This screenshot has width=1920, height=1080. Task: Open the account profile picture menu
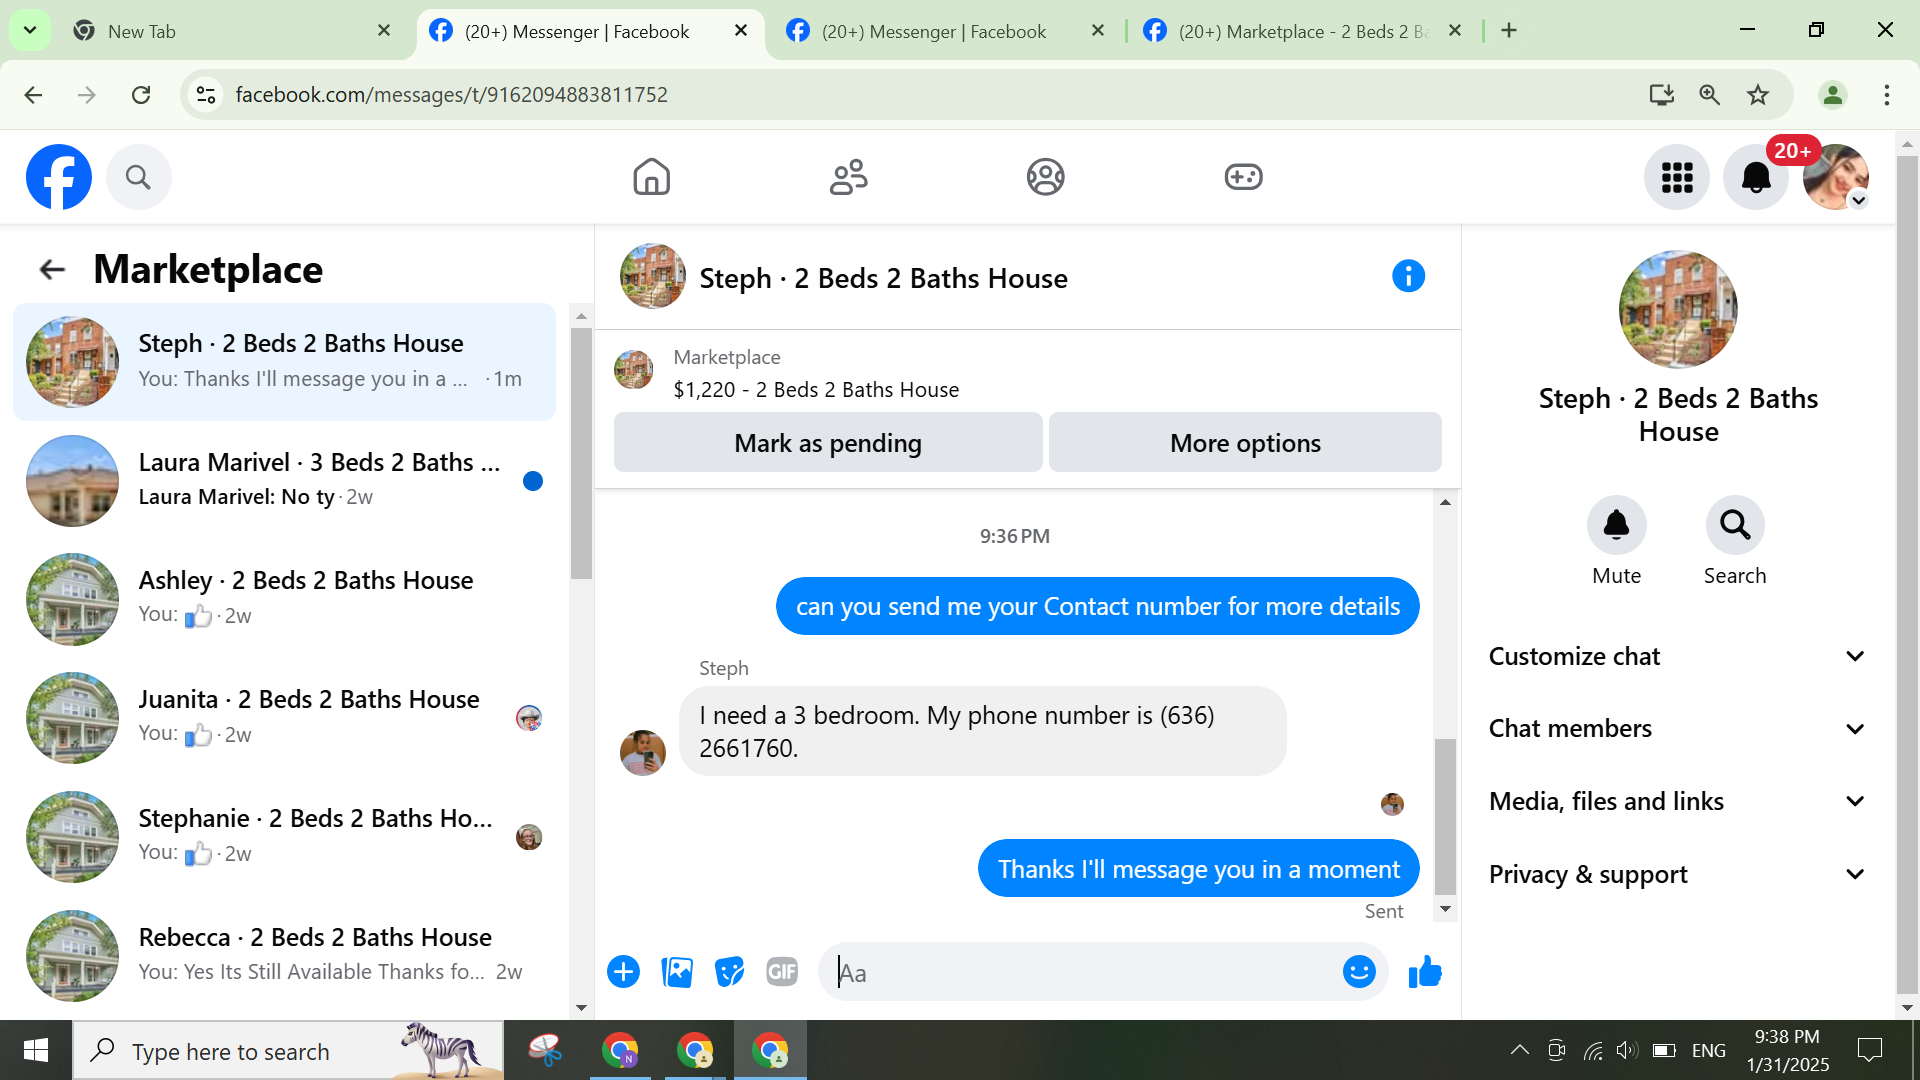click(1836, 177)
